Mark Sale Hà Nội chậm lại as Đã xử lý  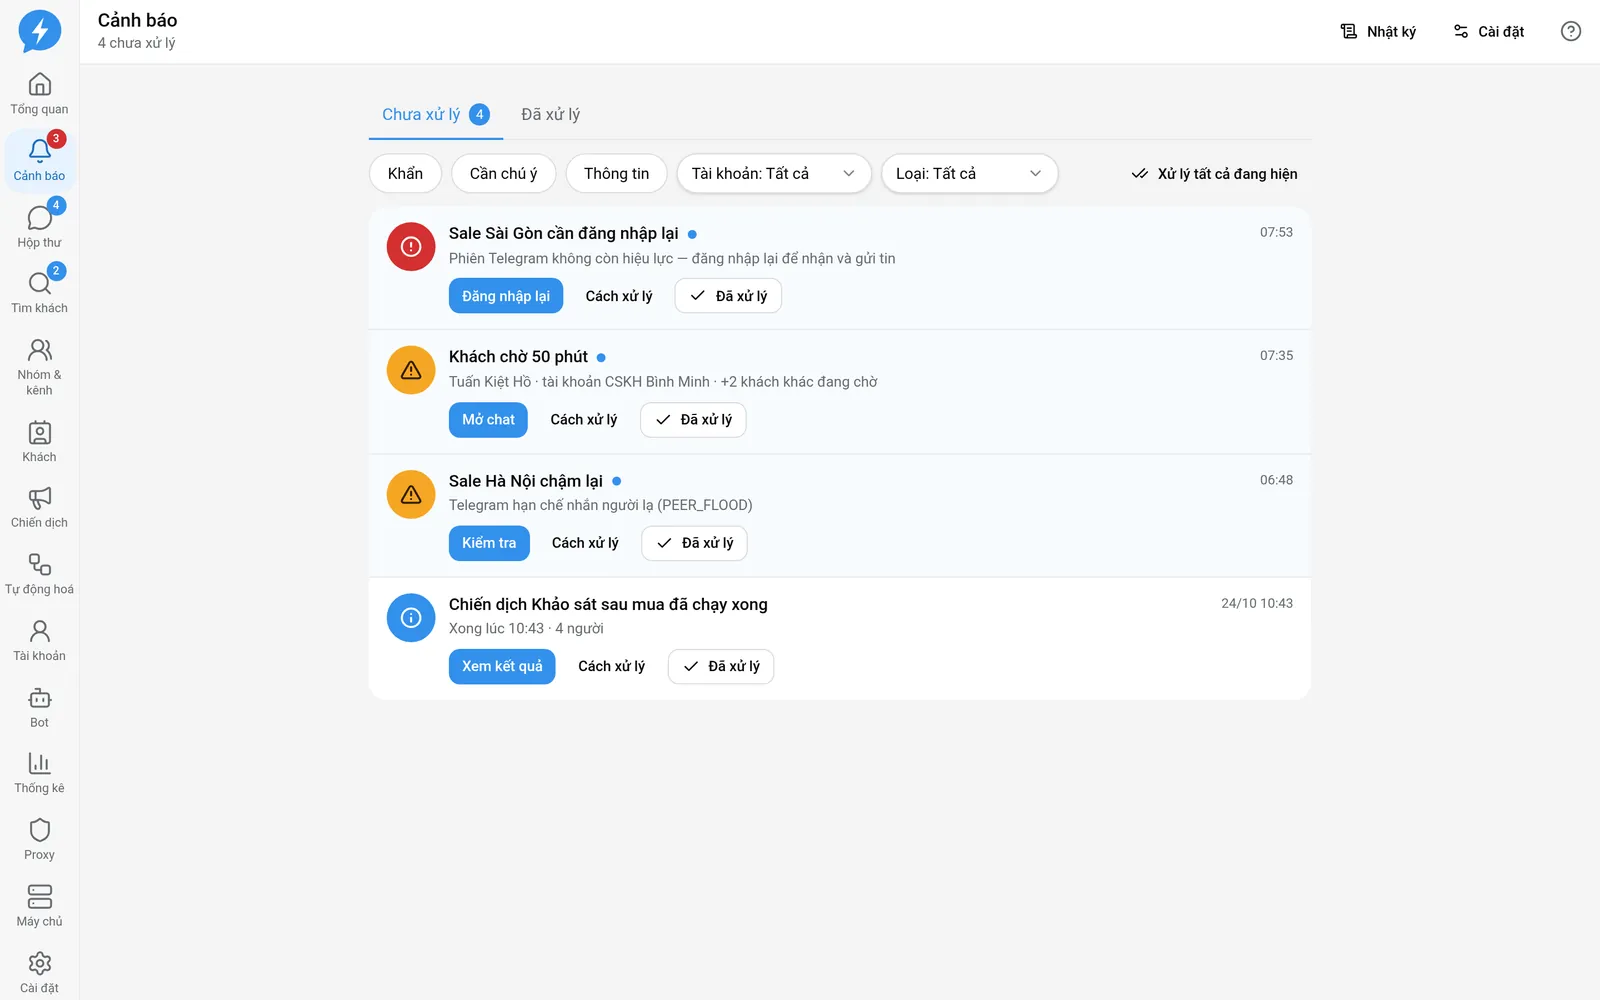(x=694, y=543)
